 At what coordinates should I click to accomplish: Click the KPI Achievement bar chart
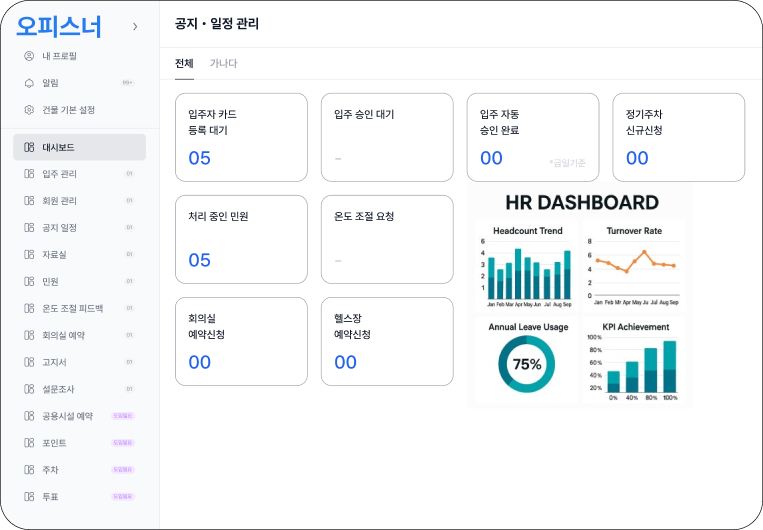point(634,360)
